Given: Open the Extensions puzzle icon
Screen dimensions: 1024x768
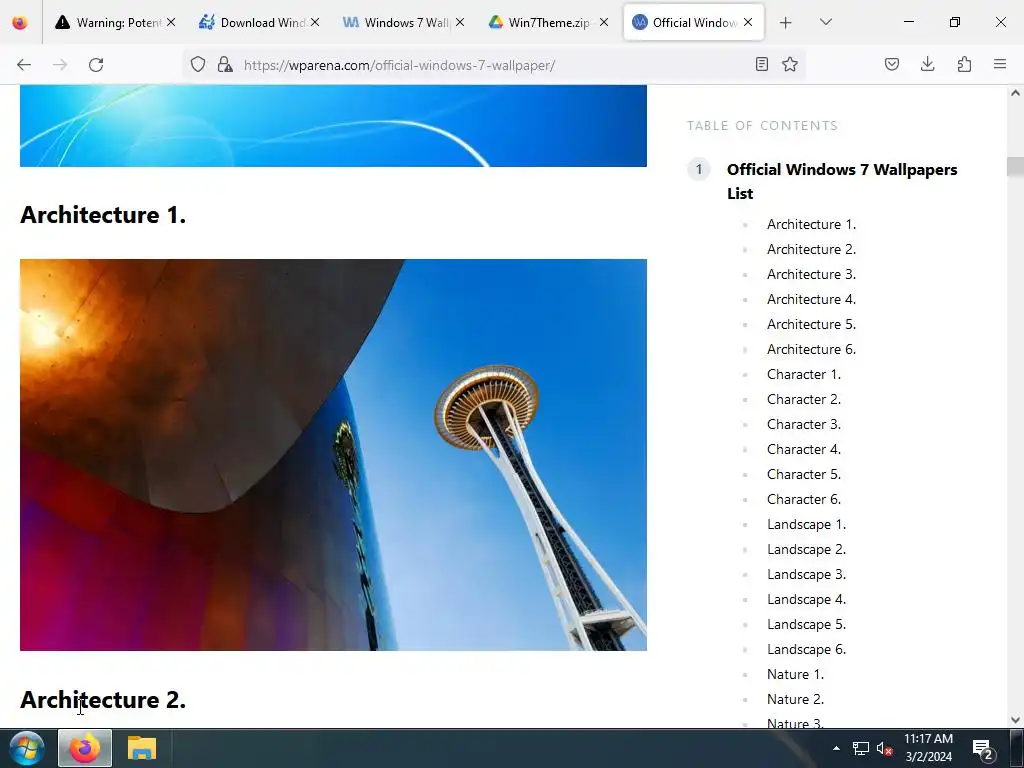Looking at the screenshot, I should 964,64.
